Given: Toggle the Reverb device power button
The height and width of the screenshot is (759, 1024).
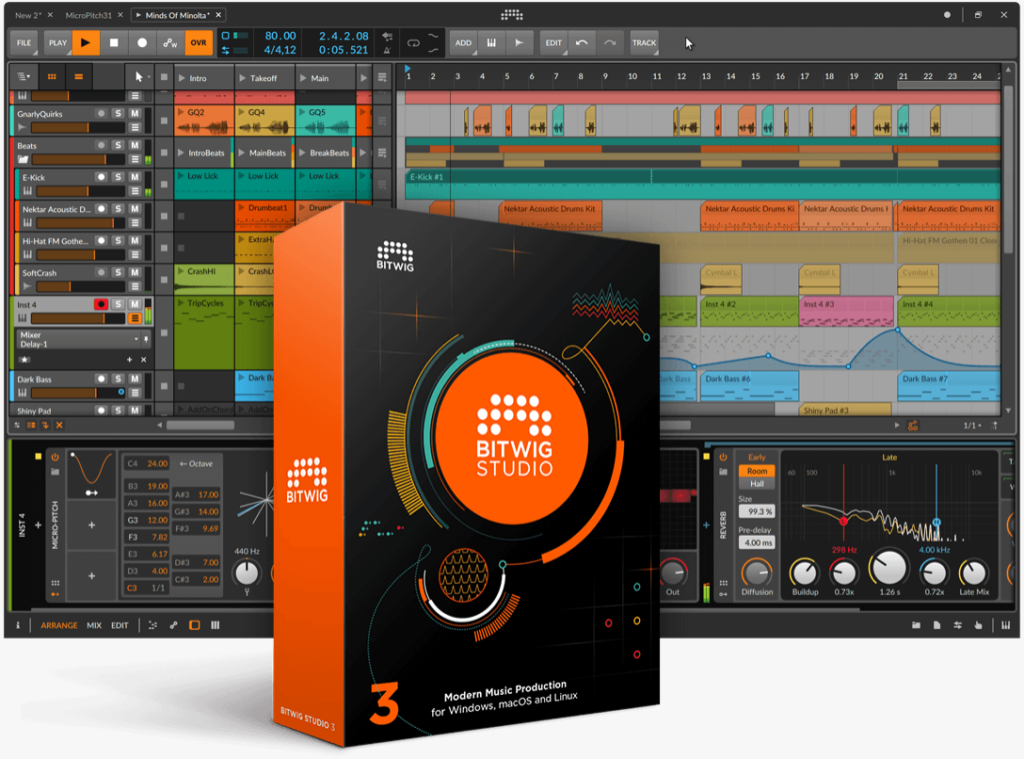Looking at the screenshot, I should pyautogui.click(x=723, y=457).
